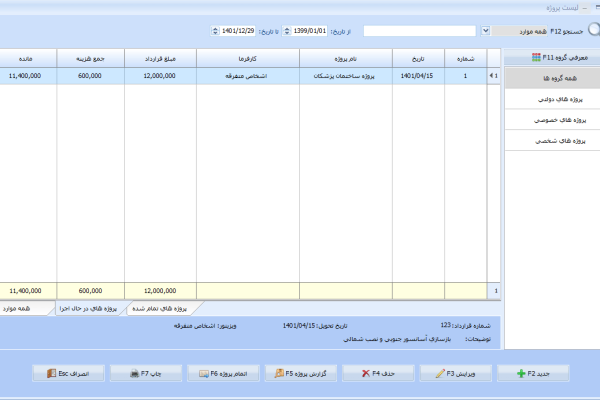Click the 12,000,000 total in the yellow summary row
The image size is (600, 400).
coord(160,291)
